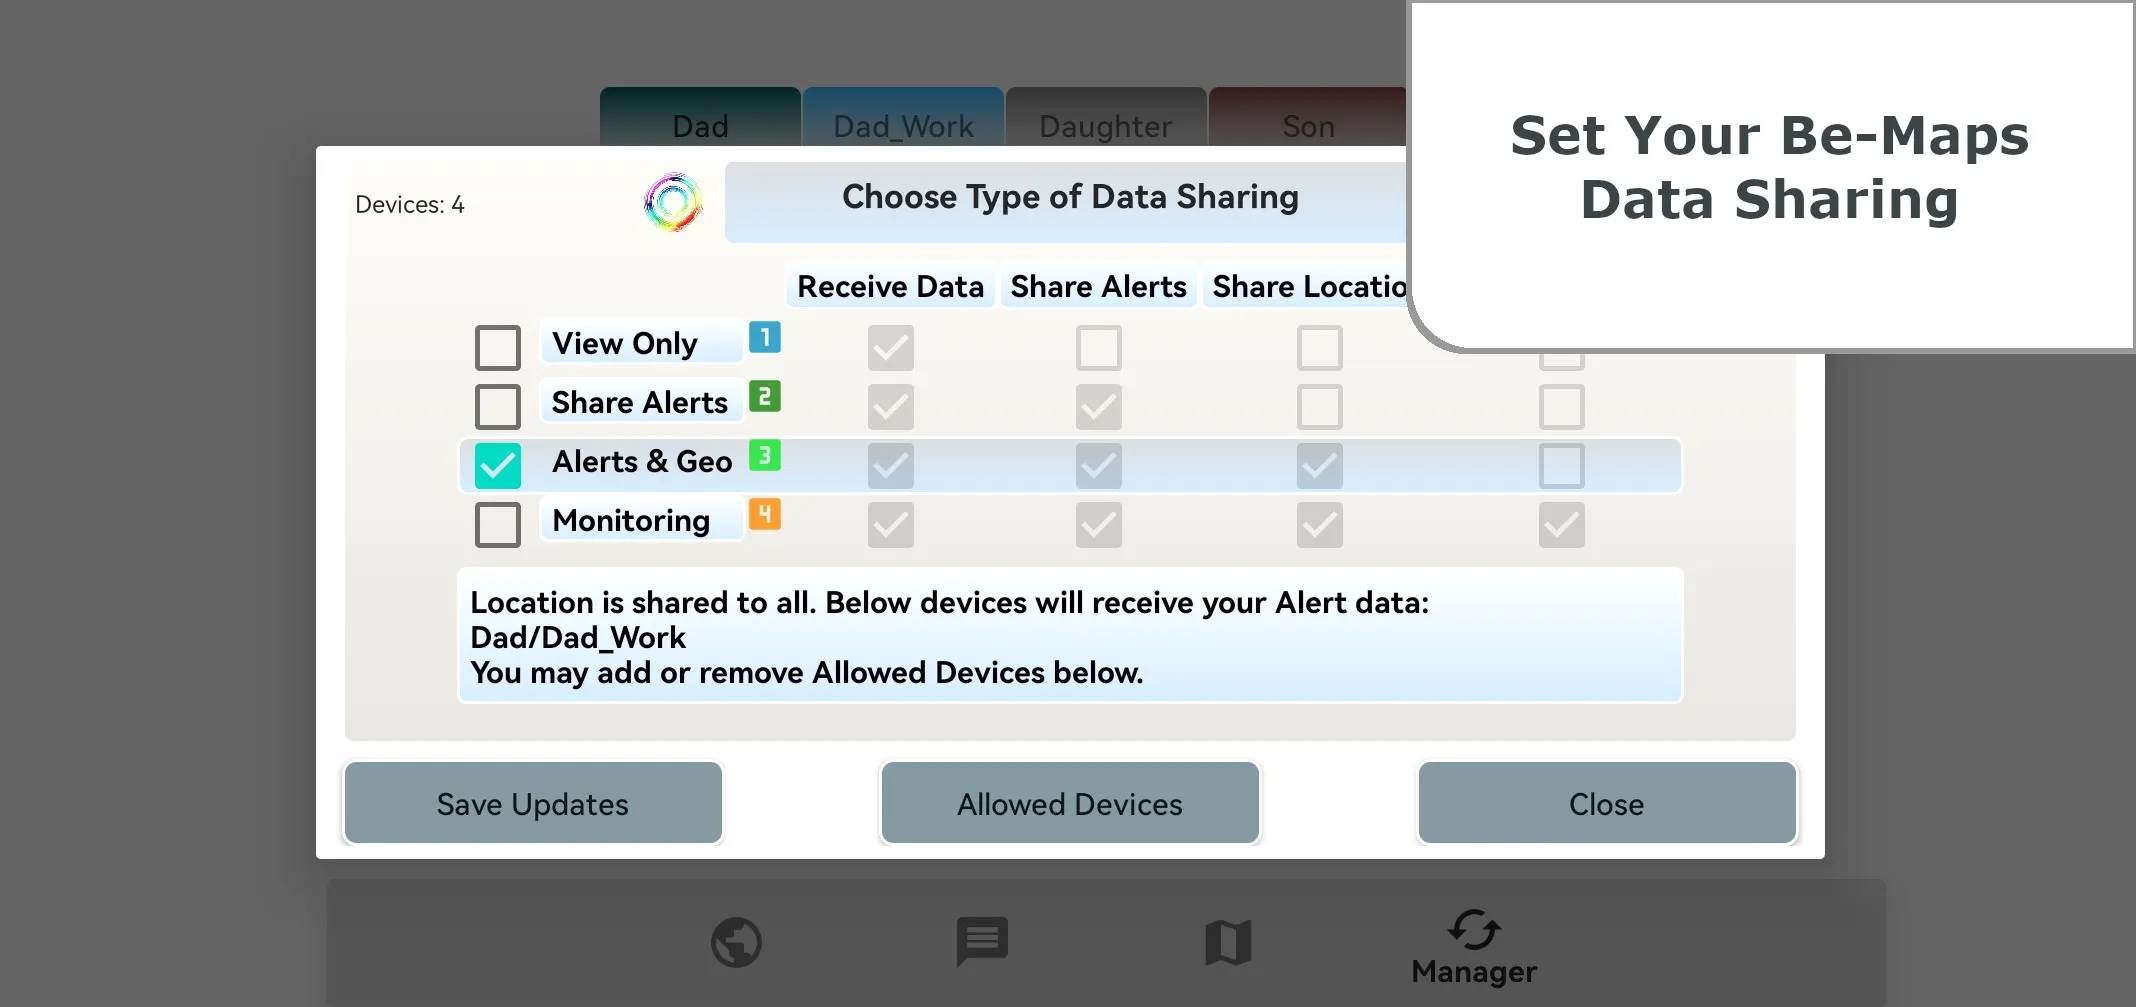This screenshot has height=1007, width=2136.
Task: Click the green number 3 badge
Action: 765,455
